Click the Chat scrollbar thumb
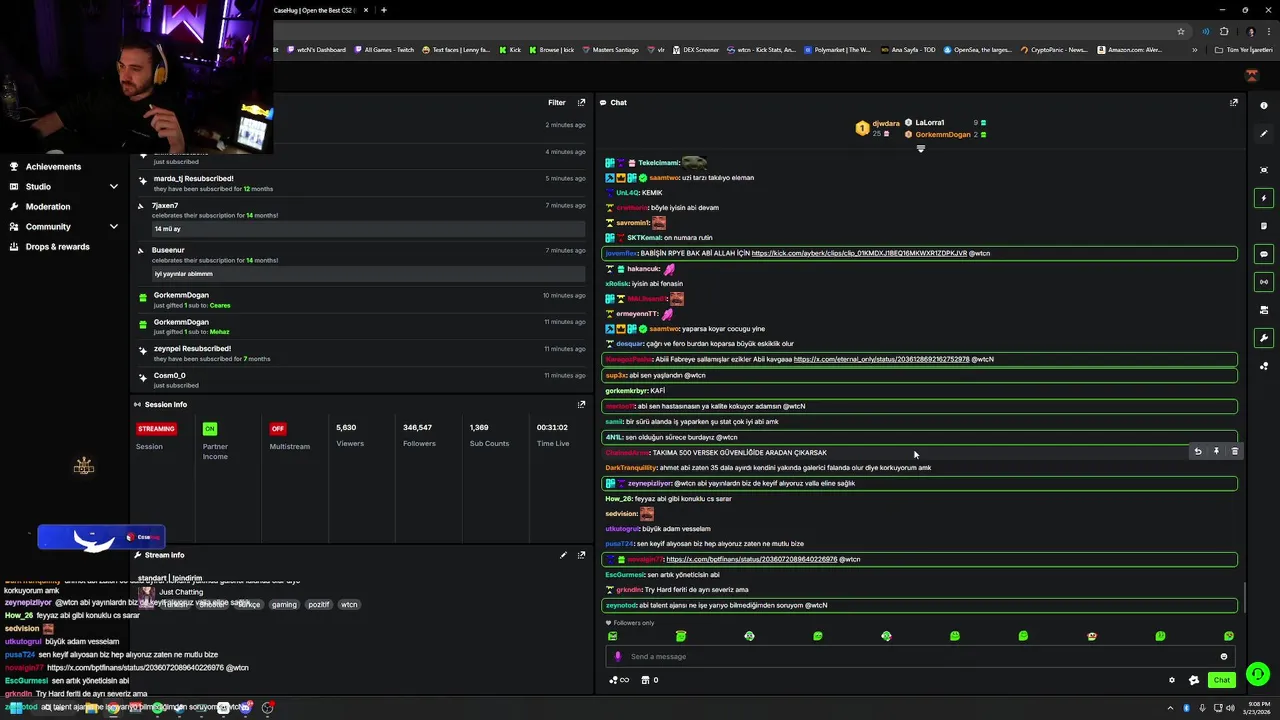 coord(1244,596)
